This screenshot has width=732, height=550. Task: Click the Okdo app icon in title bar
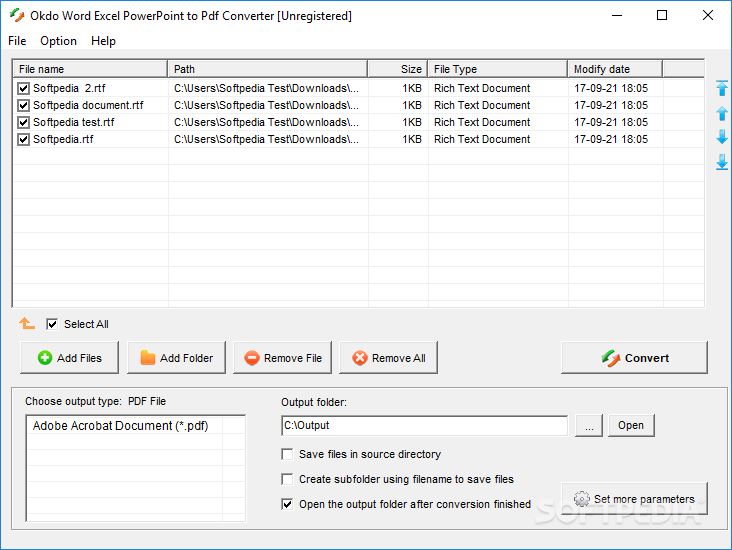(x=17, y=15)
